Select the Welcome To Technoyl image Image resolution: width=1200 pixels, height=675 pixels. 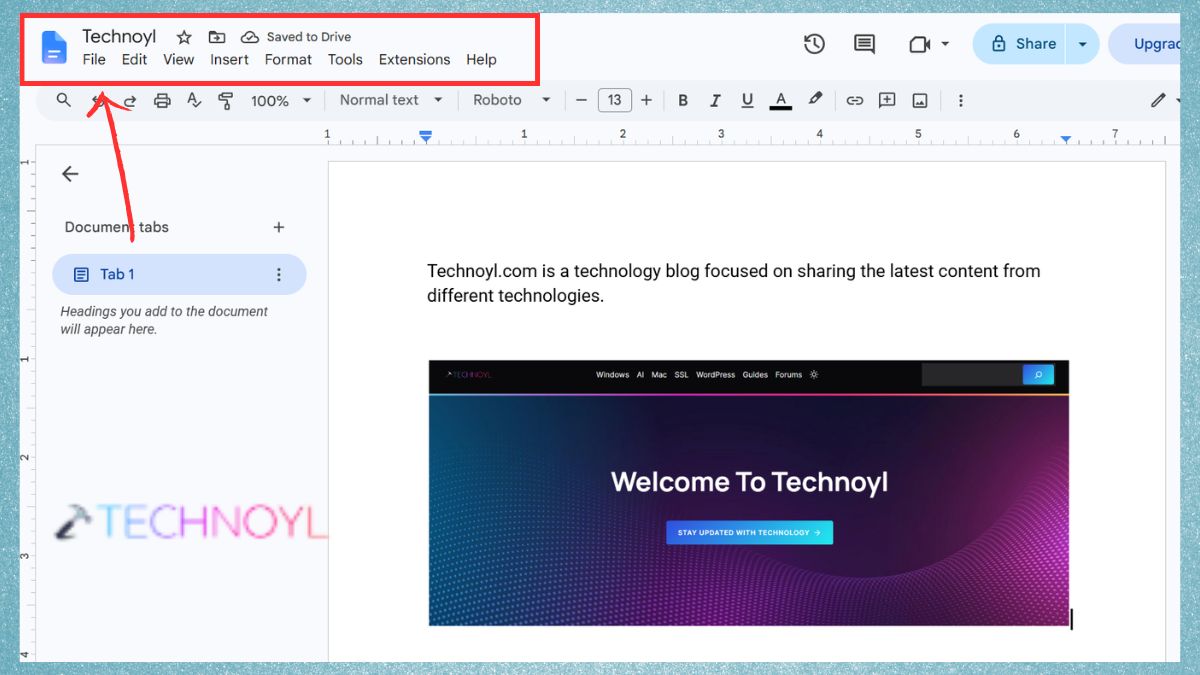click(x=749, y=493)
